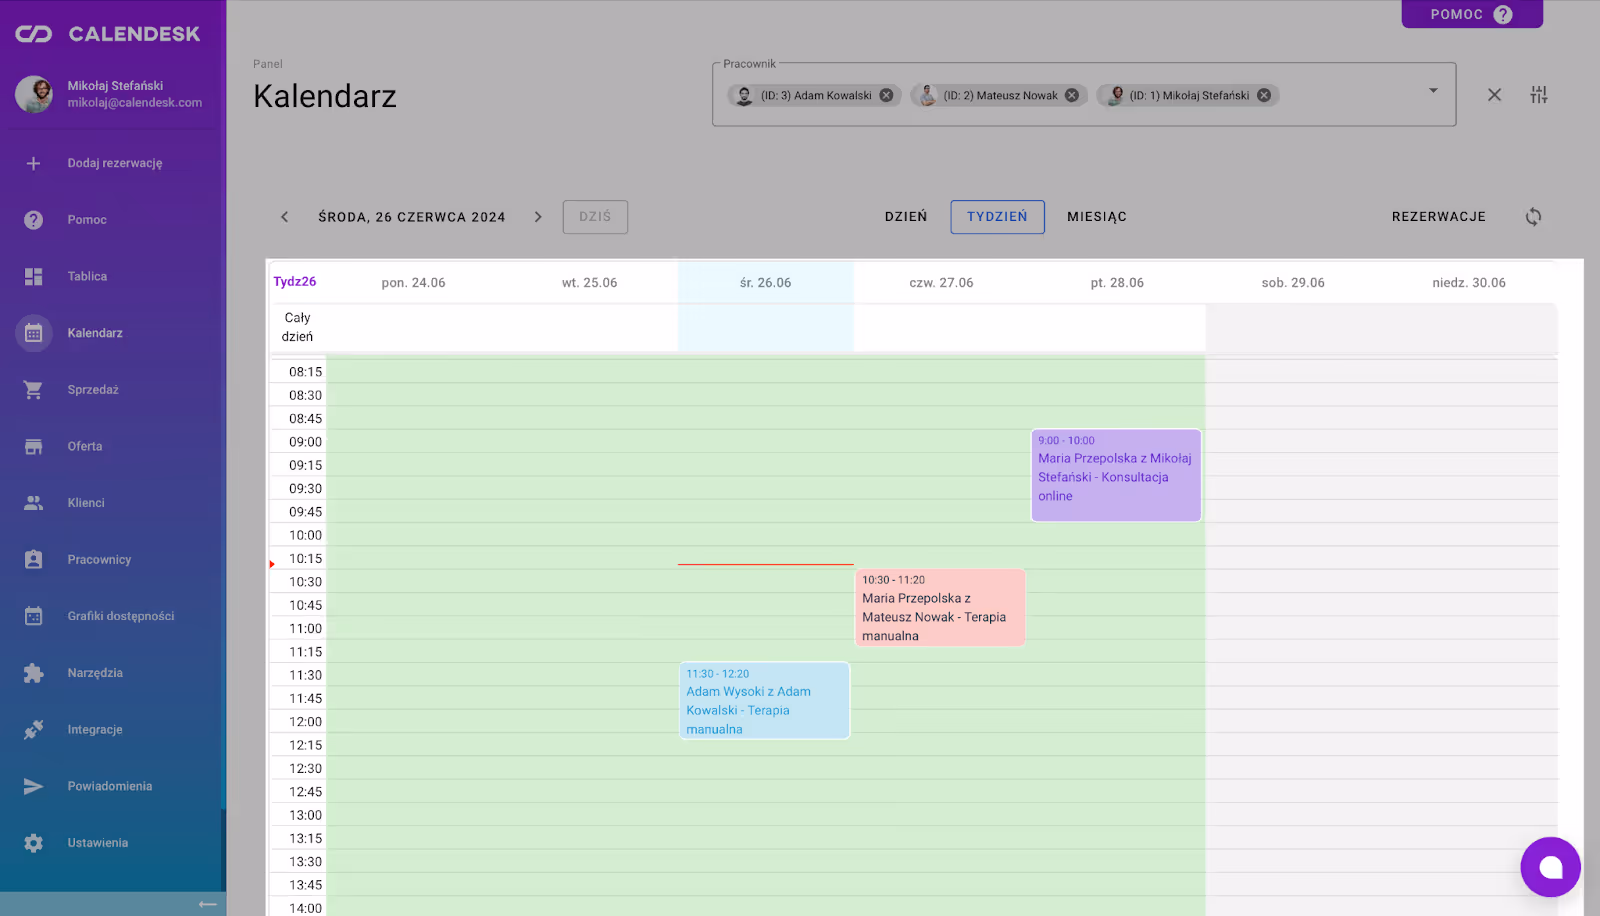Image resolution: width=1600 pixels, height=916 pixels.
Task: Go to Powiadomienia in the sidebar
Action: click(109, 786)
